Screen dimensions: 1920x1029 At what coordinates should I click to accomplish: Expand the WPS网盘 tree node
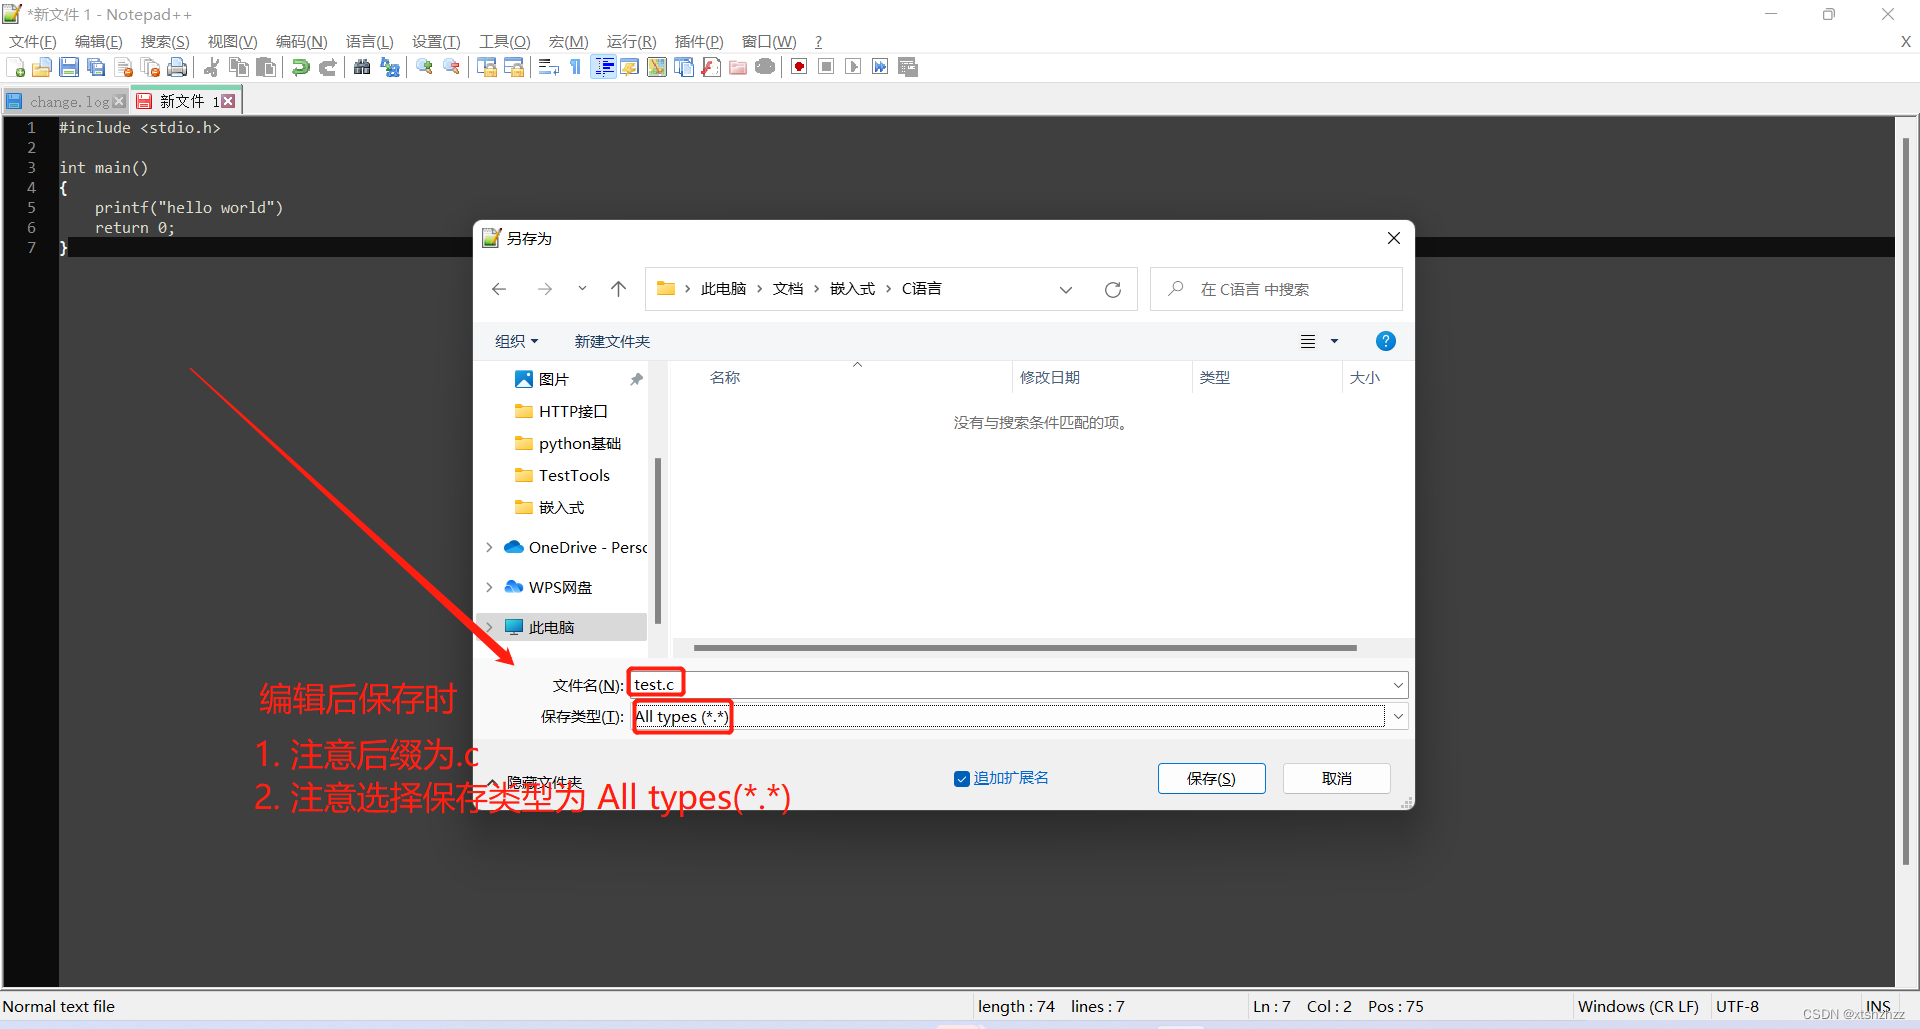(x=489, y=587)
